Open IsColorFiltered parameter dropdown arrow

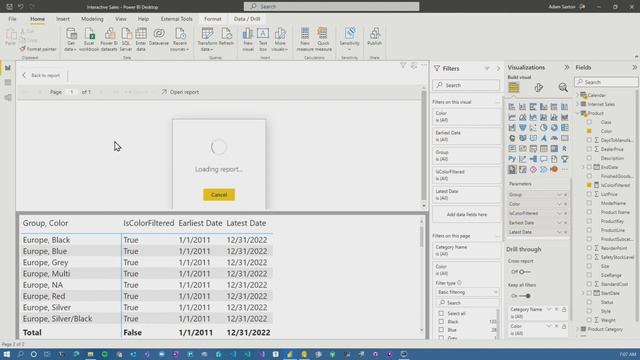560,213
